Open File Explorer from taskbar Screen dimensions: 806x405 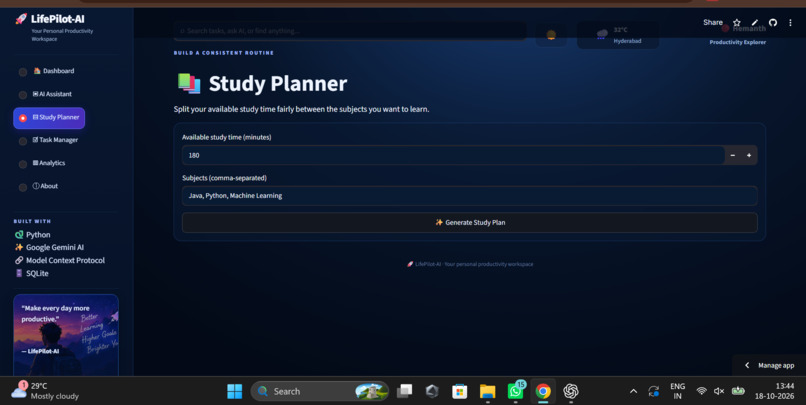[x=487, y=392]
